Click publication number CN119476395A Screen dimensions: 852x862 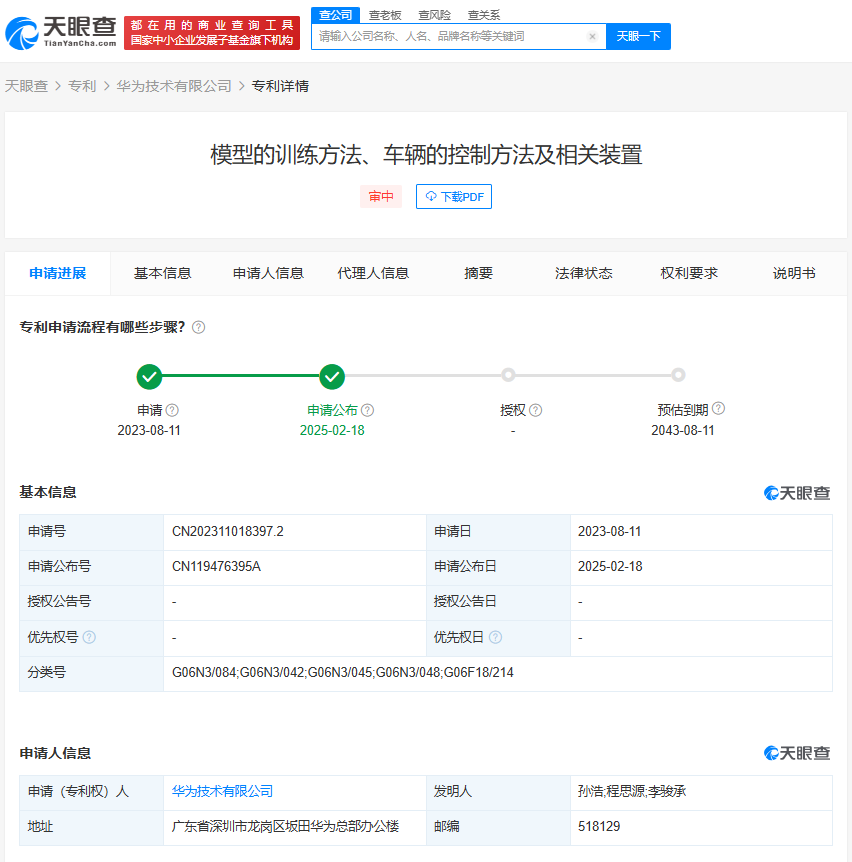click(x=216, y=567)
